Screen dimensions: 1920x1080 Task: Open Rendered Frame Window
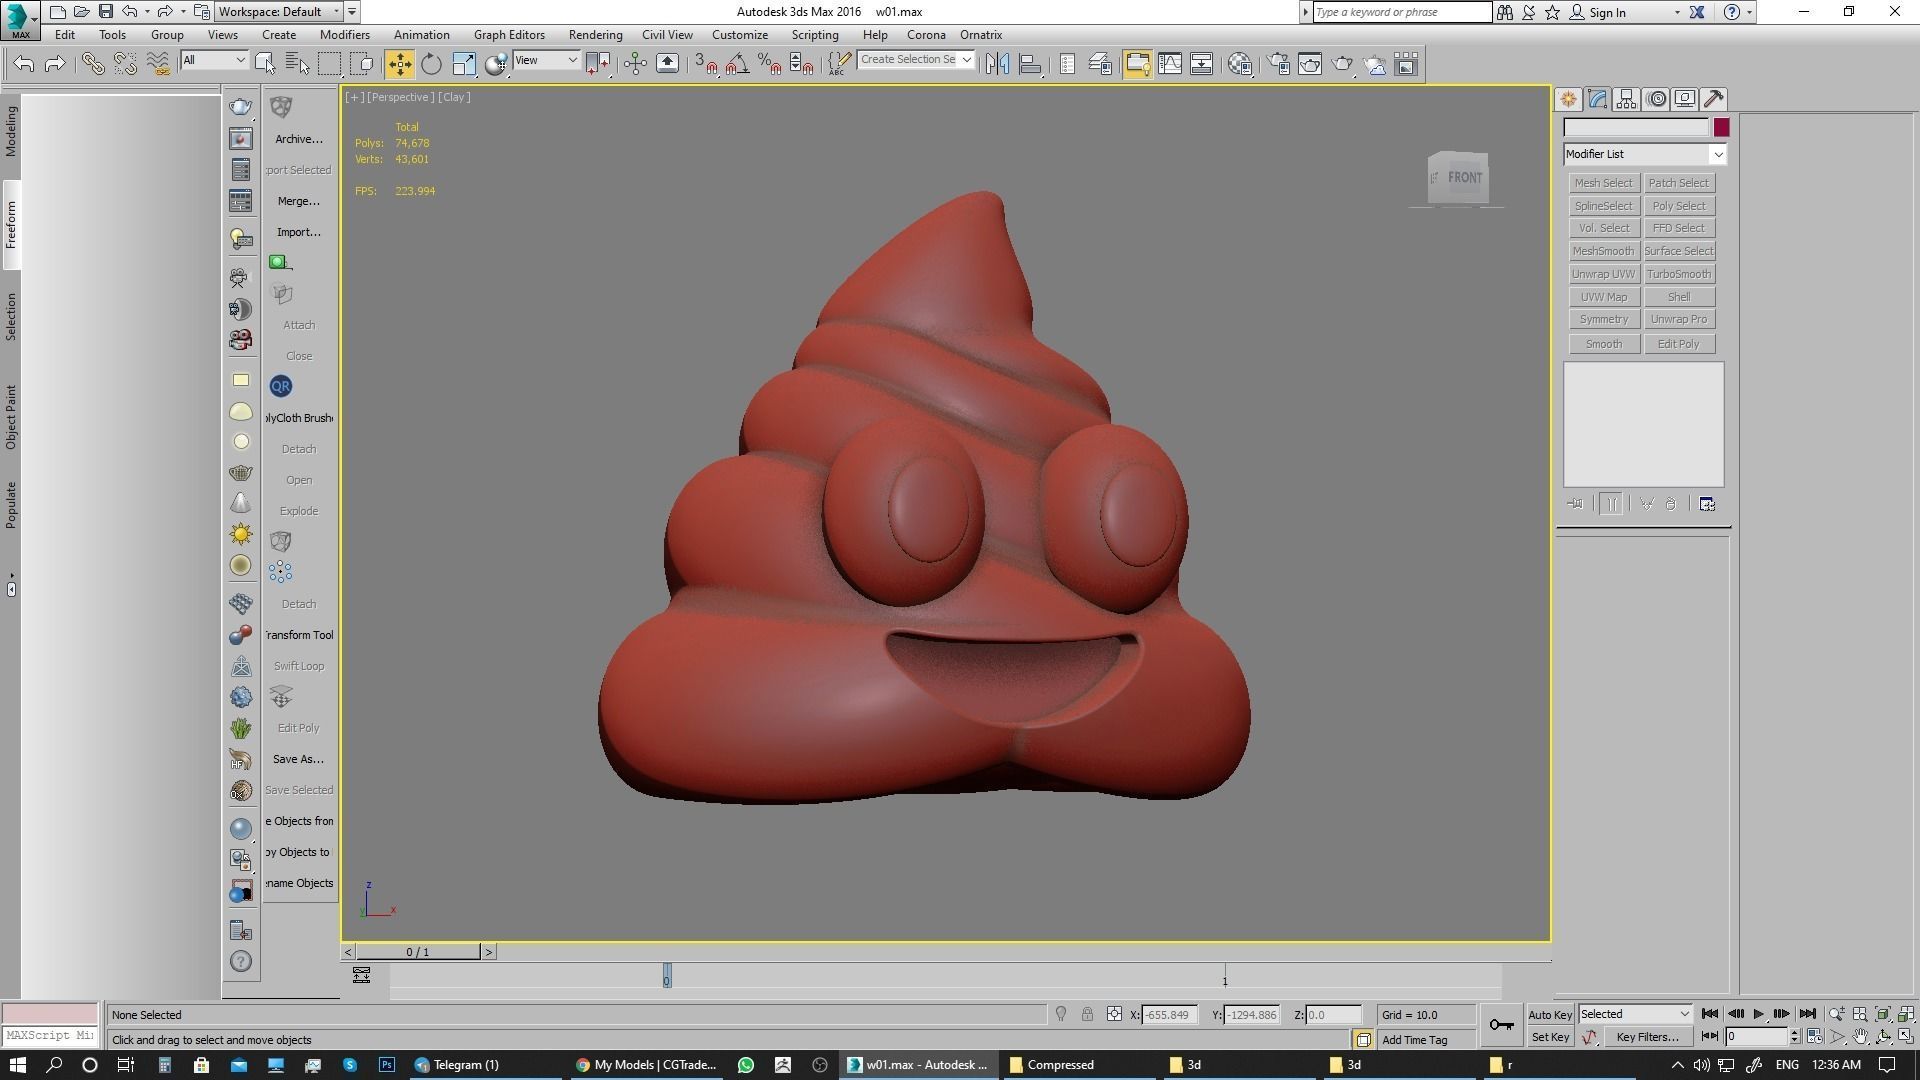pyautogui.click(x=1310, y=64)
